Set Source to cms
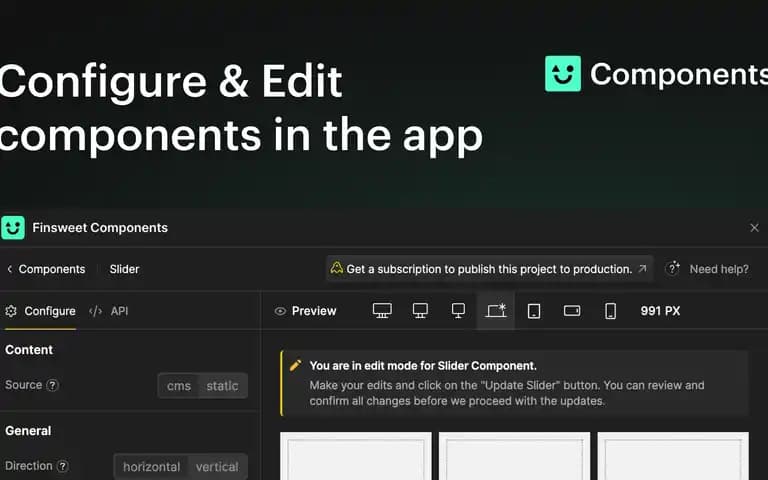Image resolution: width=768 pixels, height=480 pixels. click(179, 386)
